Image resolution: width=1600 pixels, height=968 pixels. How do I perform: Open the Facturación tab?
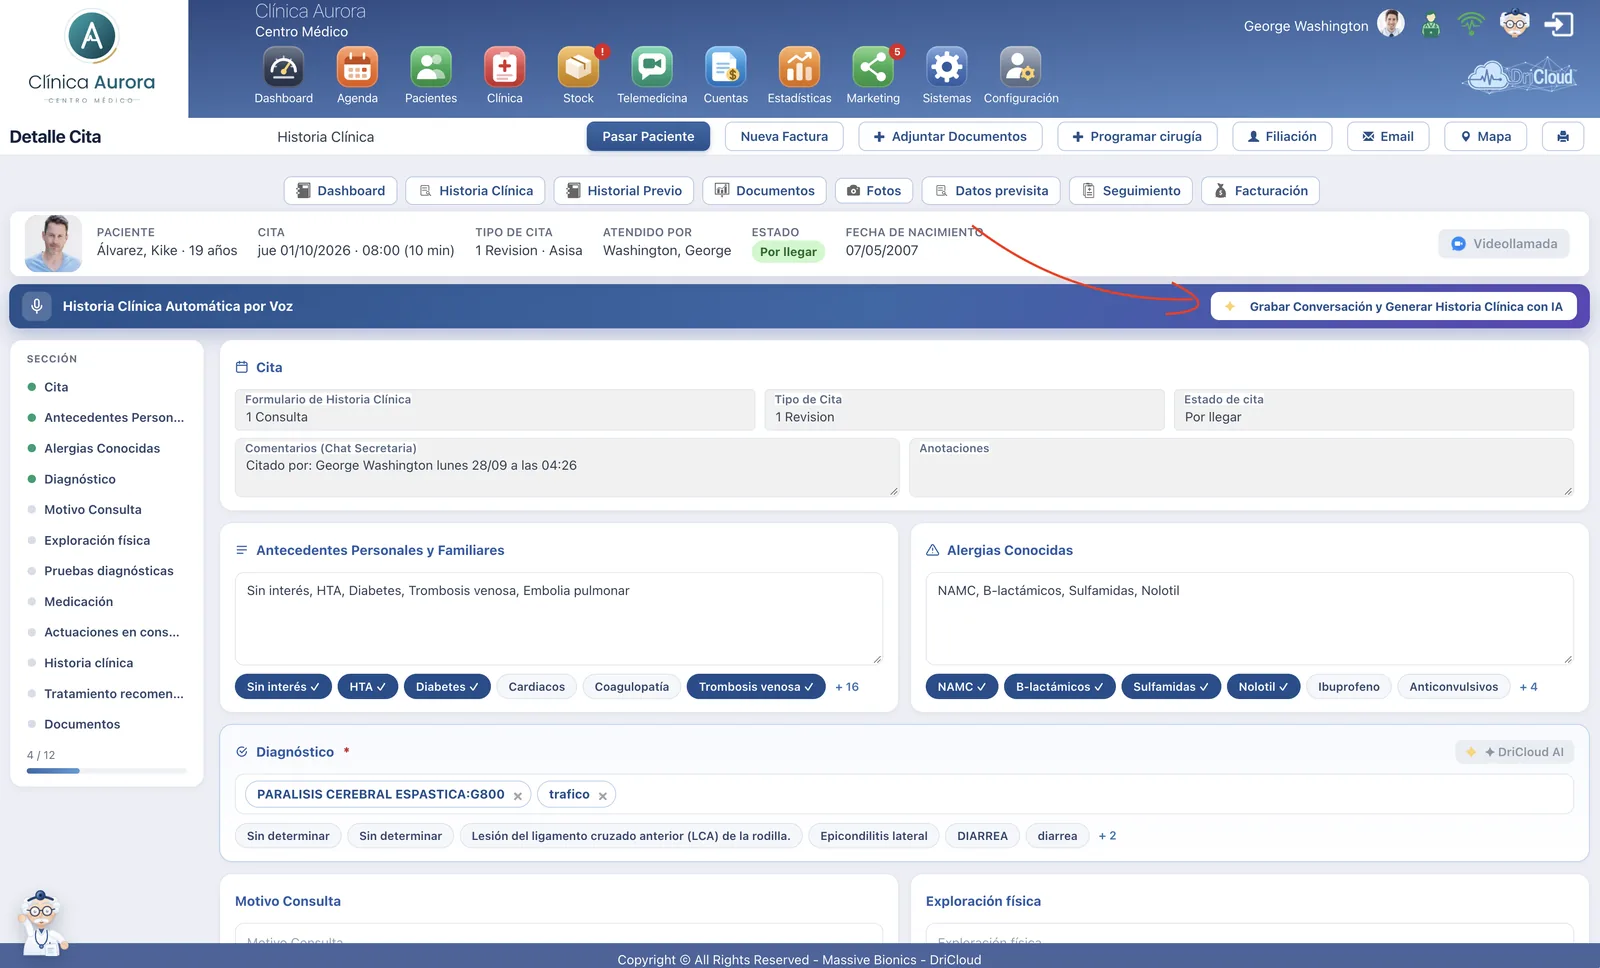(x=1260, y=191)
